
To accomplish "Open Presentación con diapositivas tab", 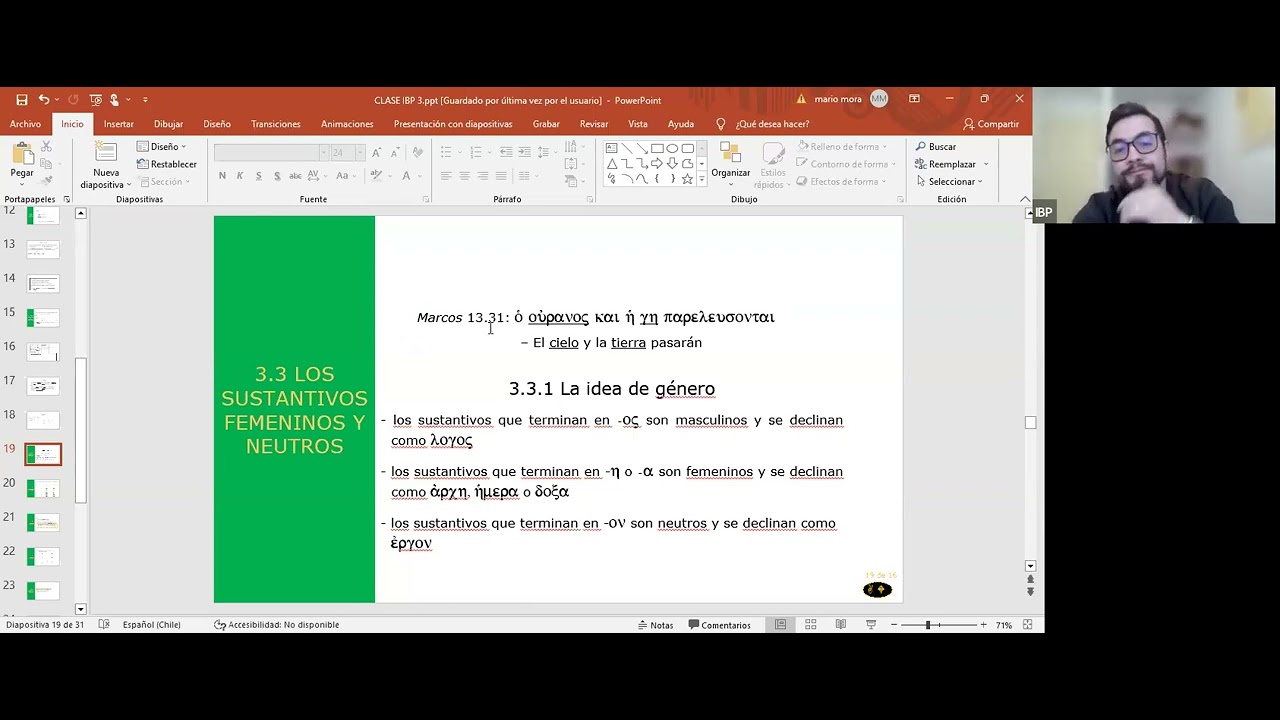I will point(453,124).
